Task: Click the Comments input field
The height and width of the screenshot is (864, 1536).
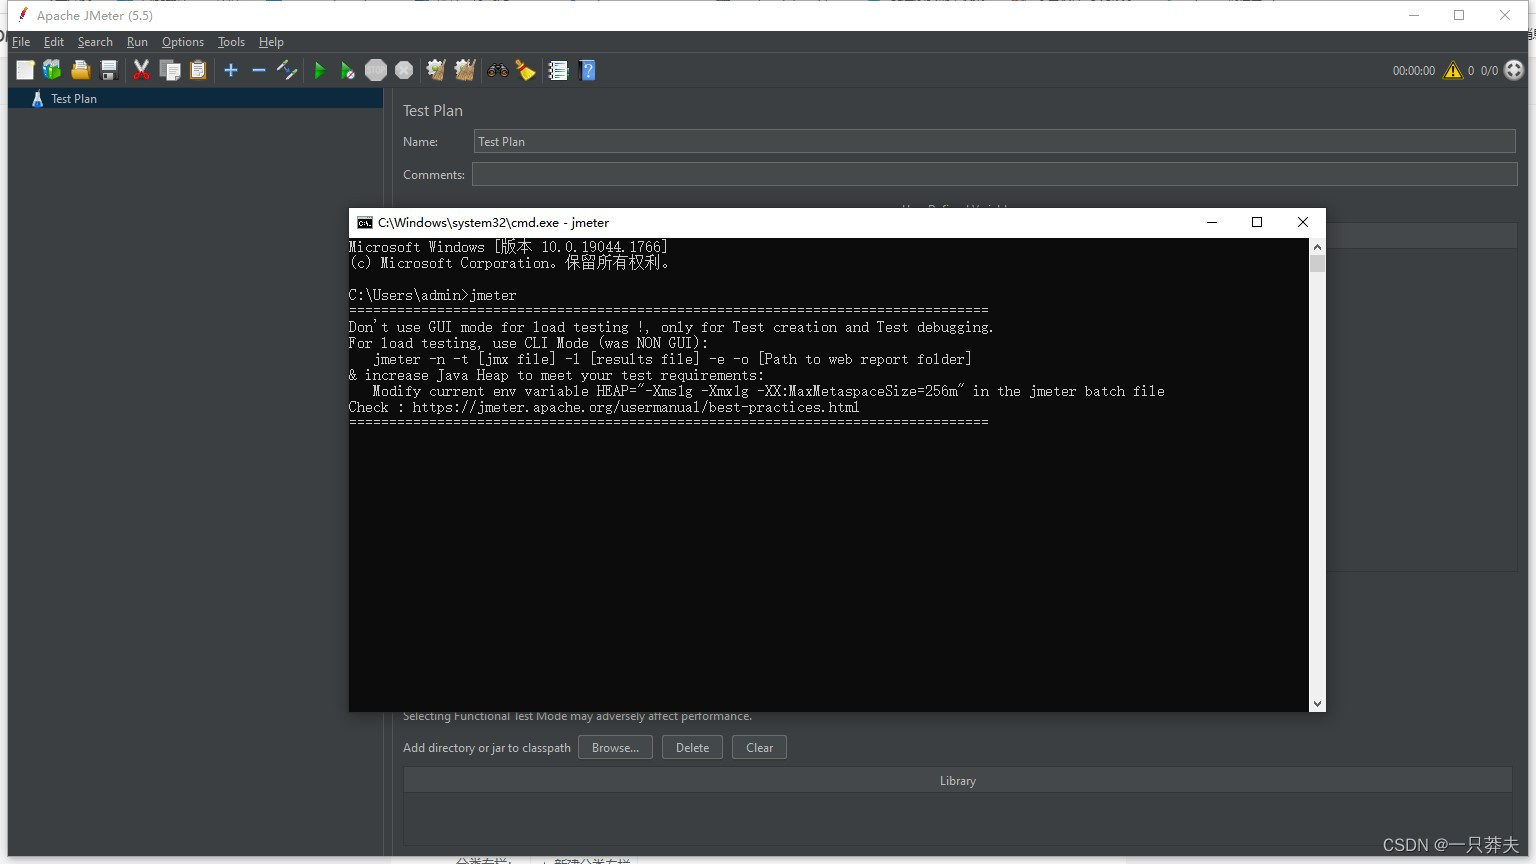Action: point(995,174)
